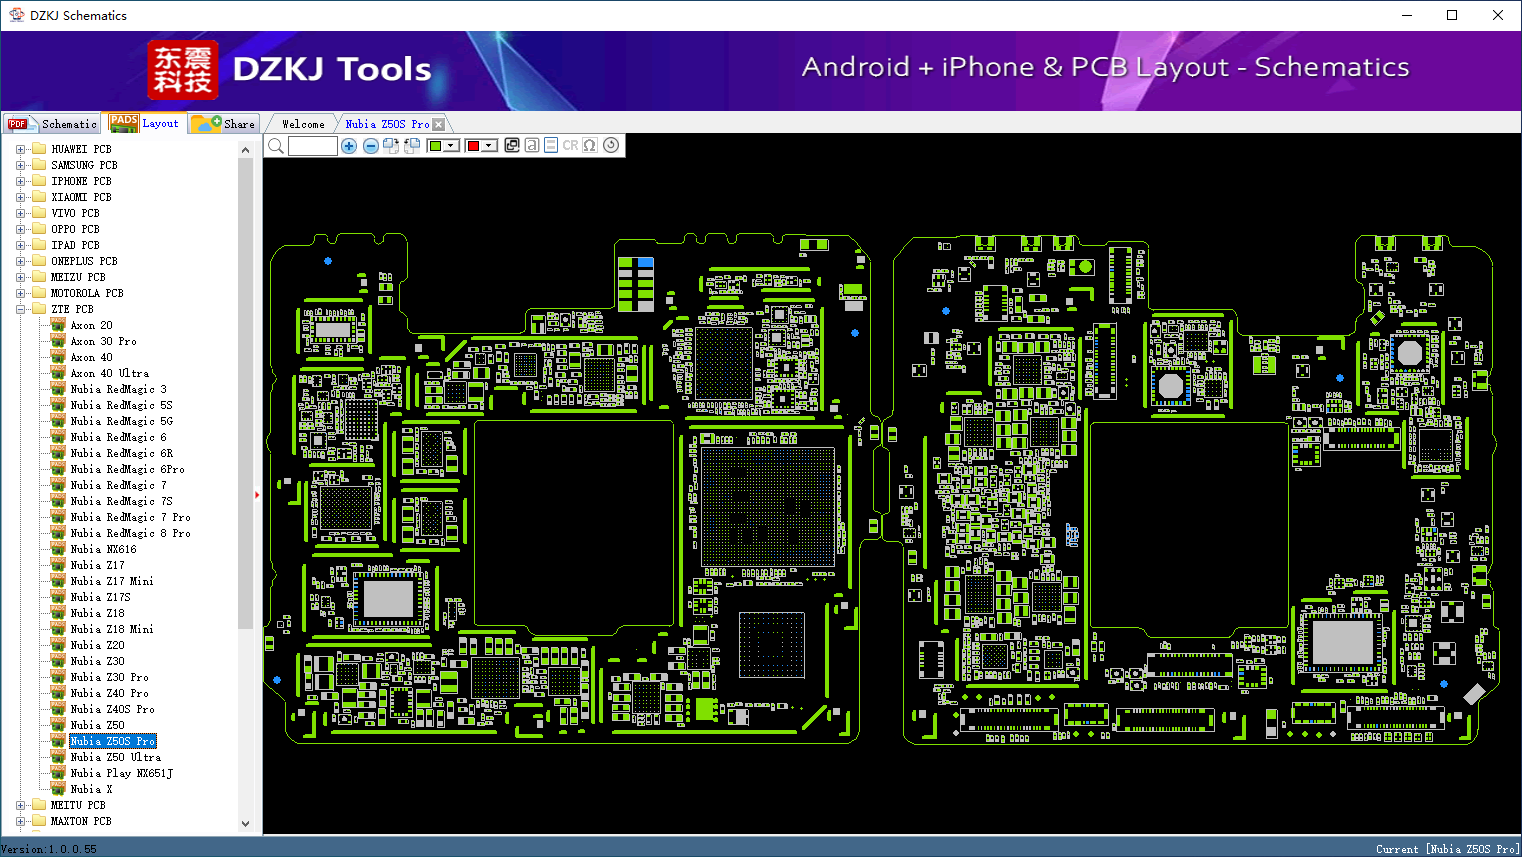Open Nubia RedMagic 7 Pro board

pos(130,517)
